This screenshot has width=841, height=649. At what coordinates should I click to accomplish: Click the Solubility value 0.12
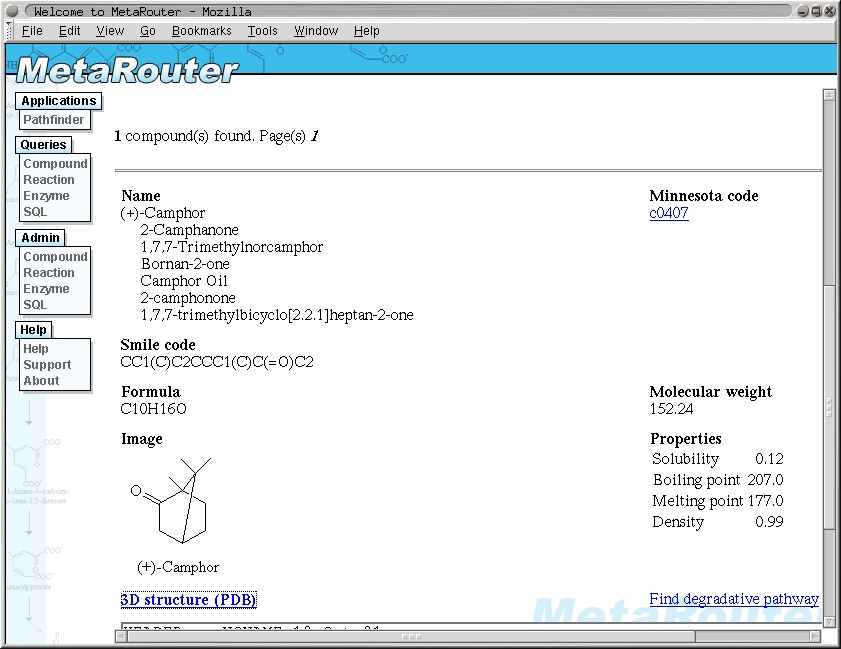[769, 459]
